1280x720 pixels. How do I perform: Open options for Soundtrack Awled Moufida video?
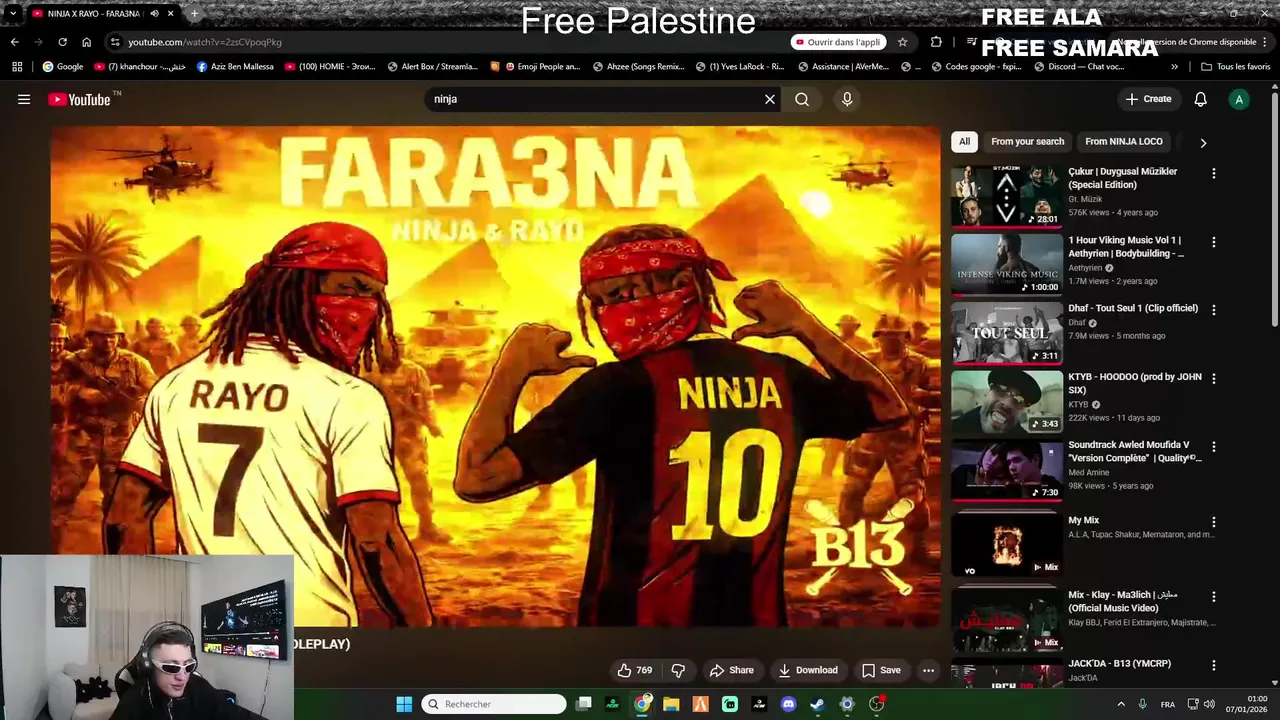point(1214,447)
